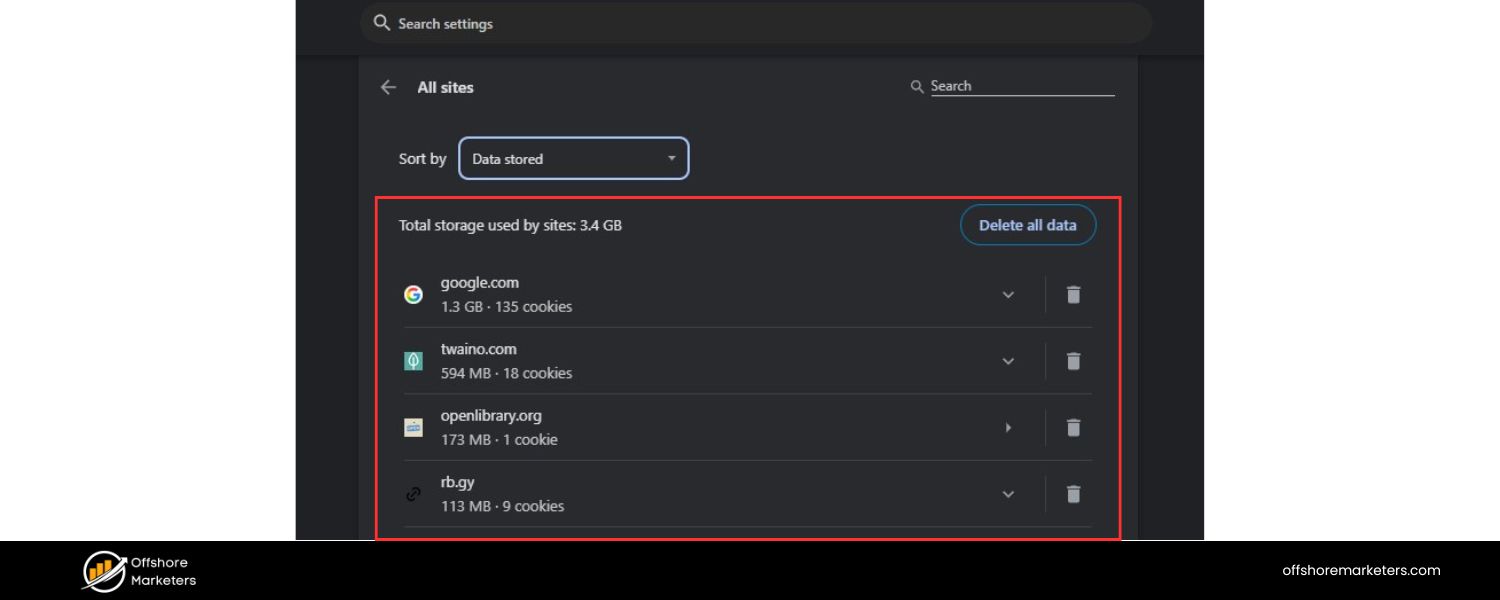The image size is (1500, 600).
Task: Click the twaino.com favicon
Action: click(413, 361)
